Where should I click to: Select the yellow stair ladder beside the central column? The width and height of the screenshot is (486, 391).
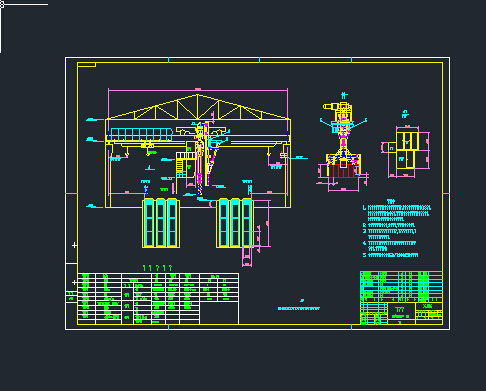[180, 165]
